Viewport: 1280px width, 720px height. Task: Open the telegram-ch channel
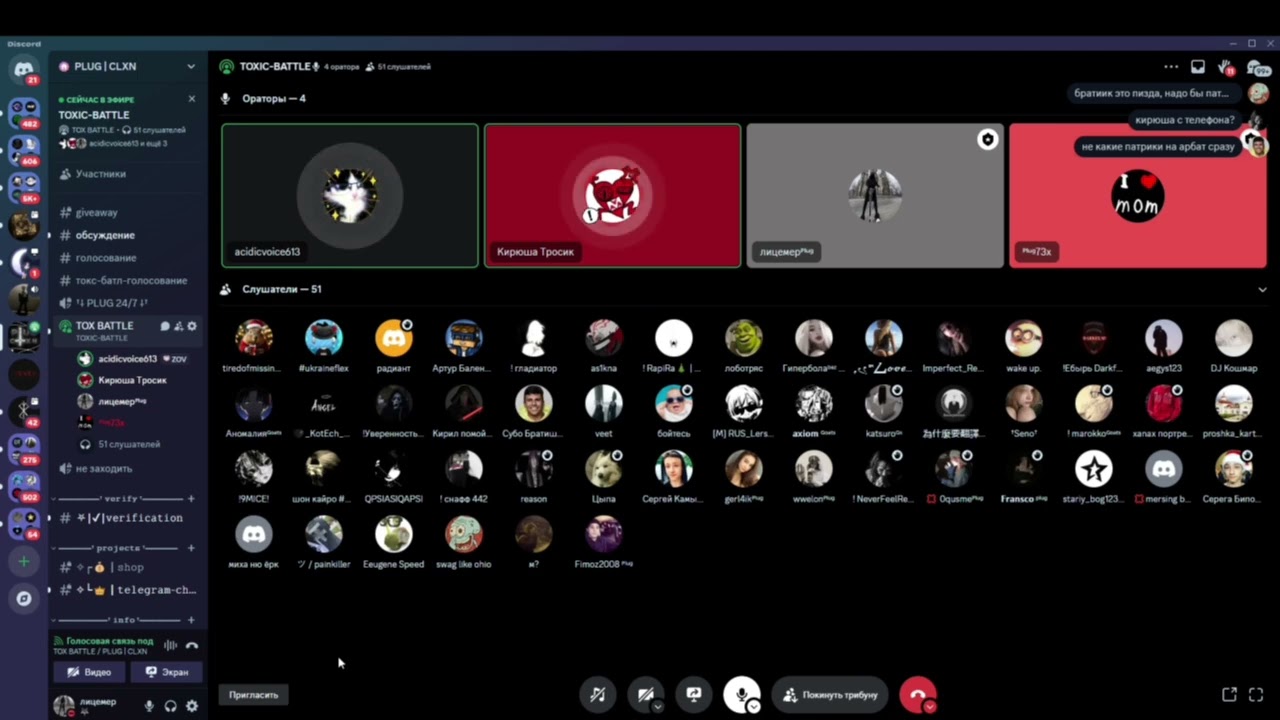pos(127,590)
